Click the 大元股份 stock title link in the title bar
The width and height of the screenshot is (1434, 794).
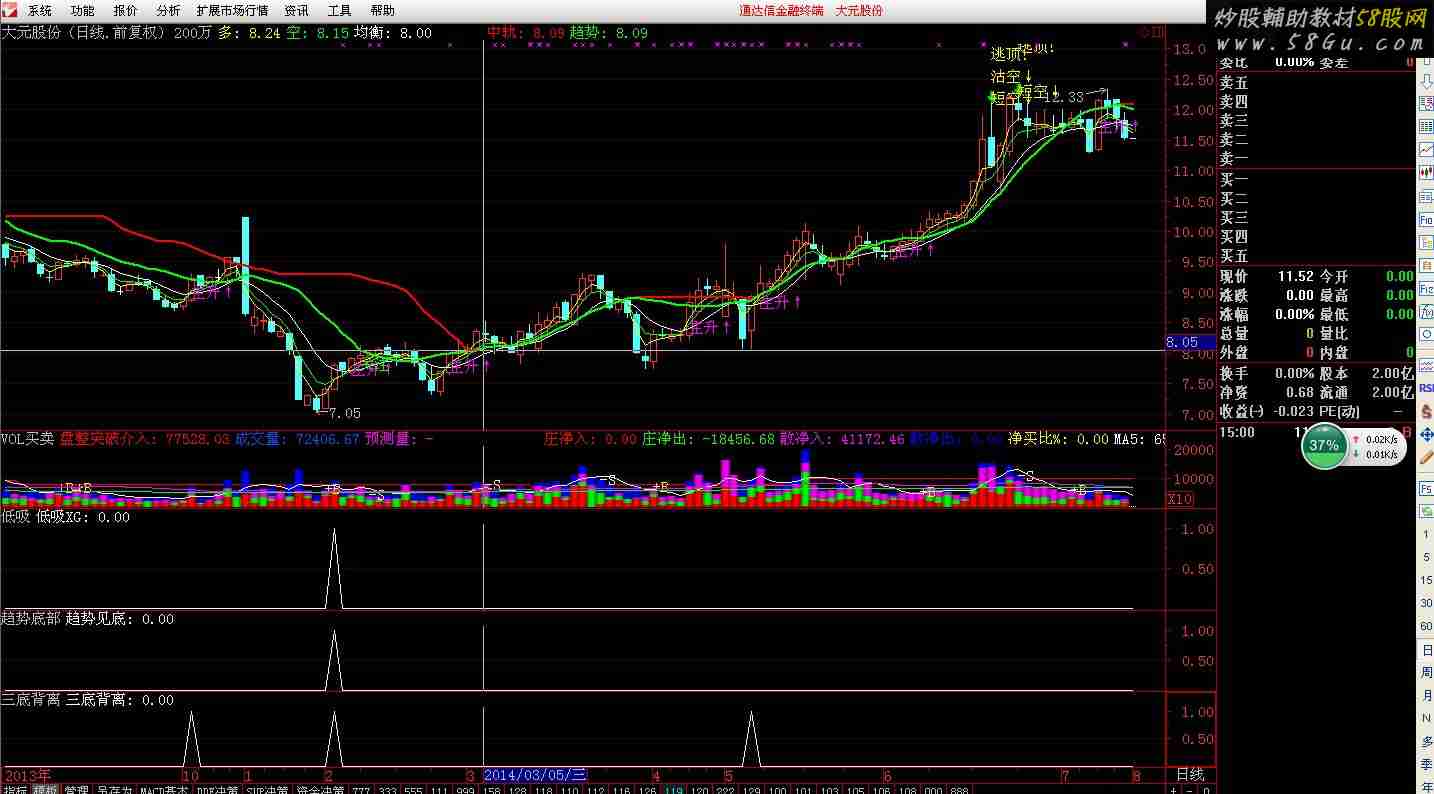tap(859, 10)
